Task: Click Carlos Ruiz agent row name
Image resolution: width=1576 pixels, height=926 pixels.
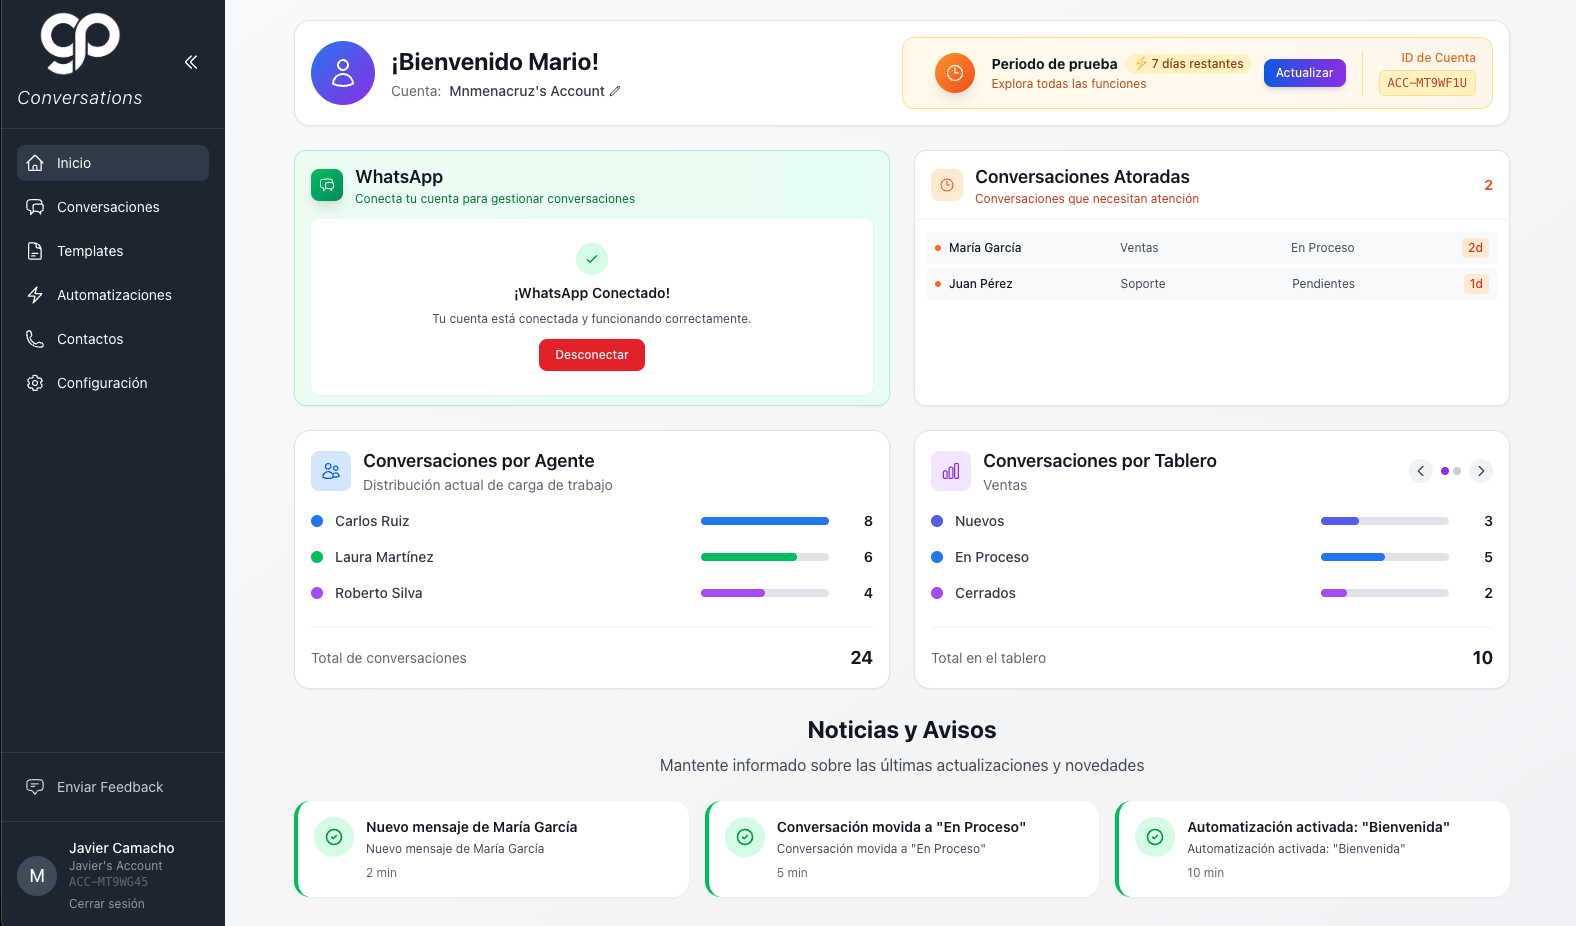Action: point(372,521)
